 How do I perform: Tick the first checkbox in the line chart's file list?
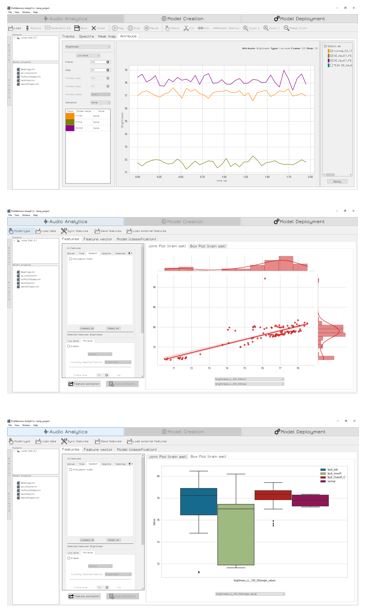[18, 69]
